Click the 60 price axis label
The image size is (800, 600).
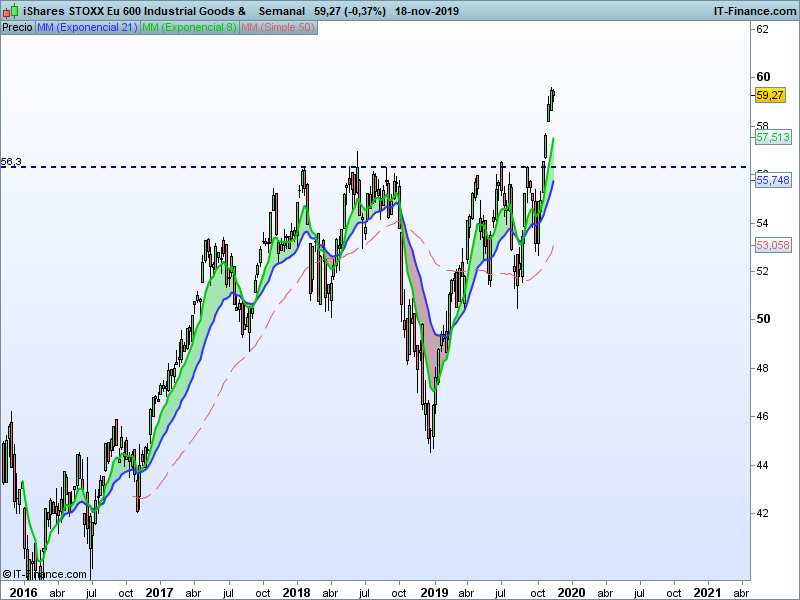tap(763, 77)
